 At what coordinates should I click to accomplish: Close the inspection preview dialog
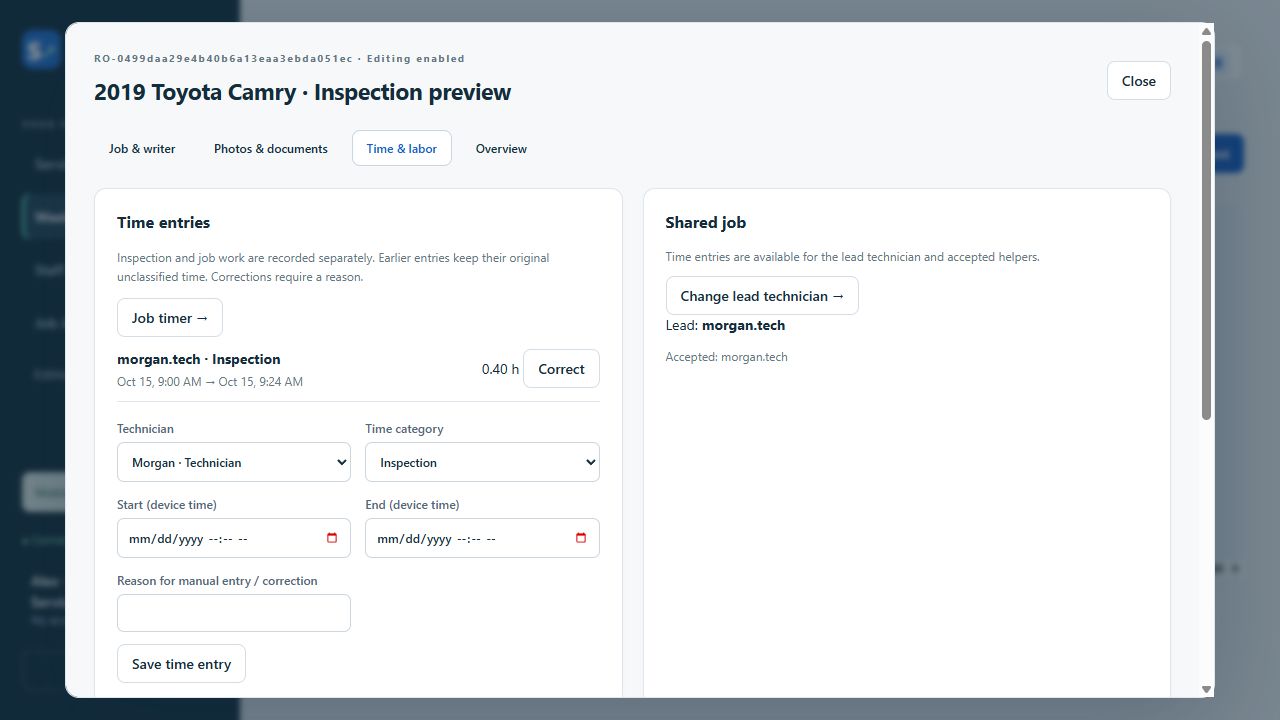(1139, 81)
